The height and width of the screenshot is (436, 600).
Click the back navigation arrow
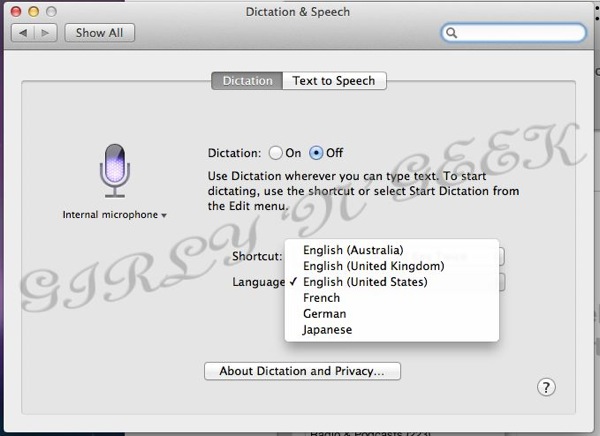point(23,33)
